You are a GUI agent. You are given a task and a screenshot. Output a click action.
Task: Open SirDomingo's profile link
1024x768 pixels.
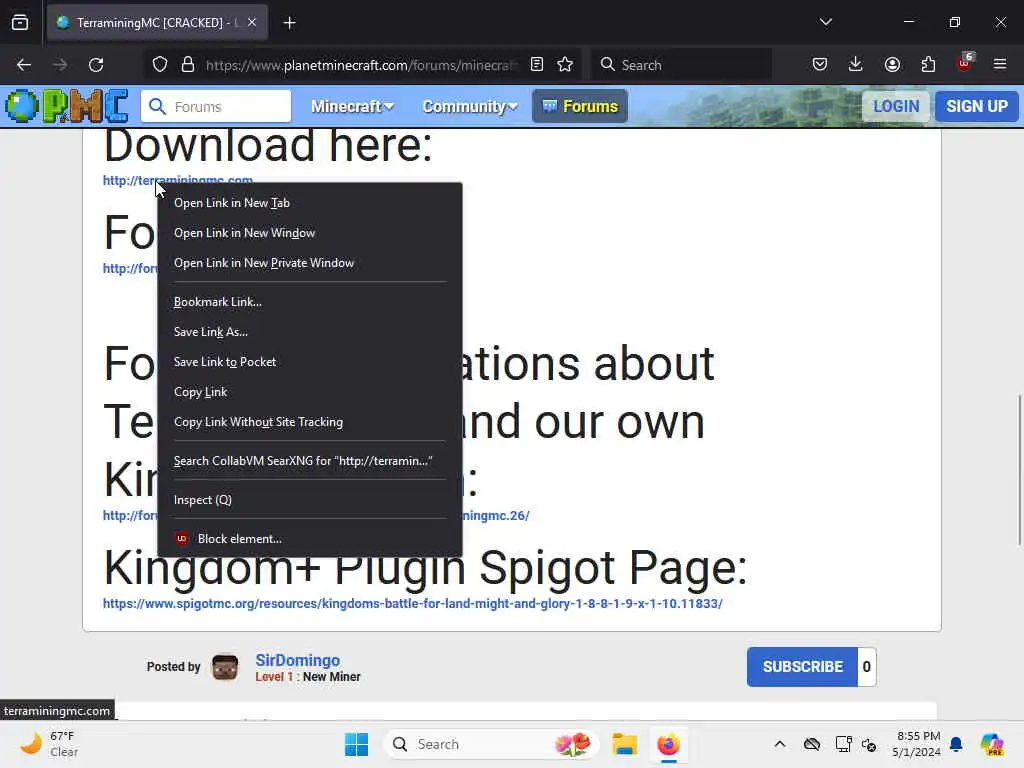tap(297, 660)
